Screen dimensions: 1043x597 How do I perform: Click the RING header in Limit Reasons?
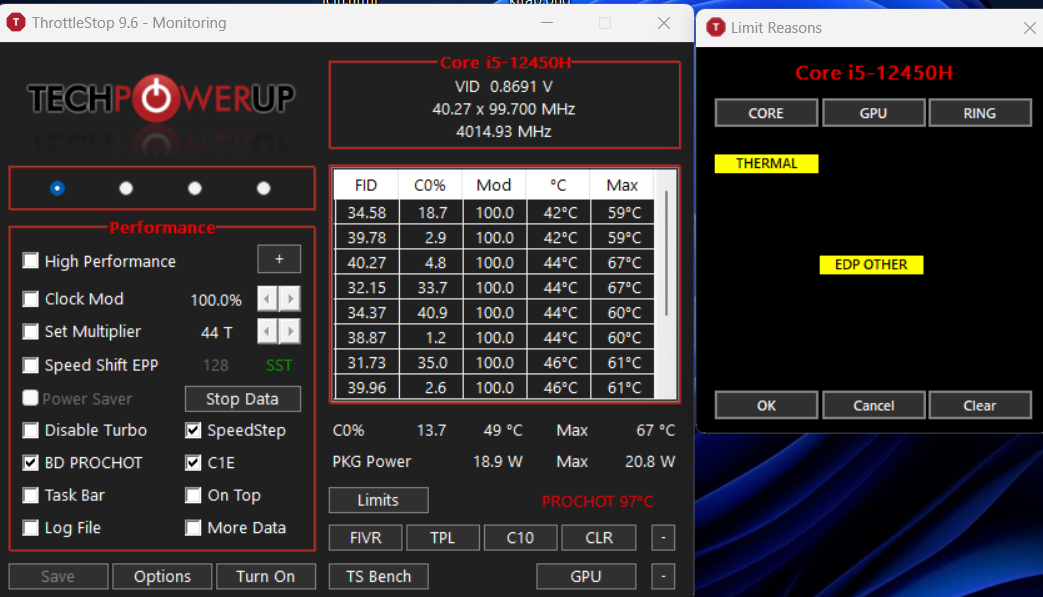pos(980,113)
